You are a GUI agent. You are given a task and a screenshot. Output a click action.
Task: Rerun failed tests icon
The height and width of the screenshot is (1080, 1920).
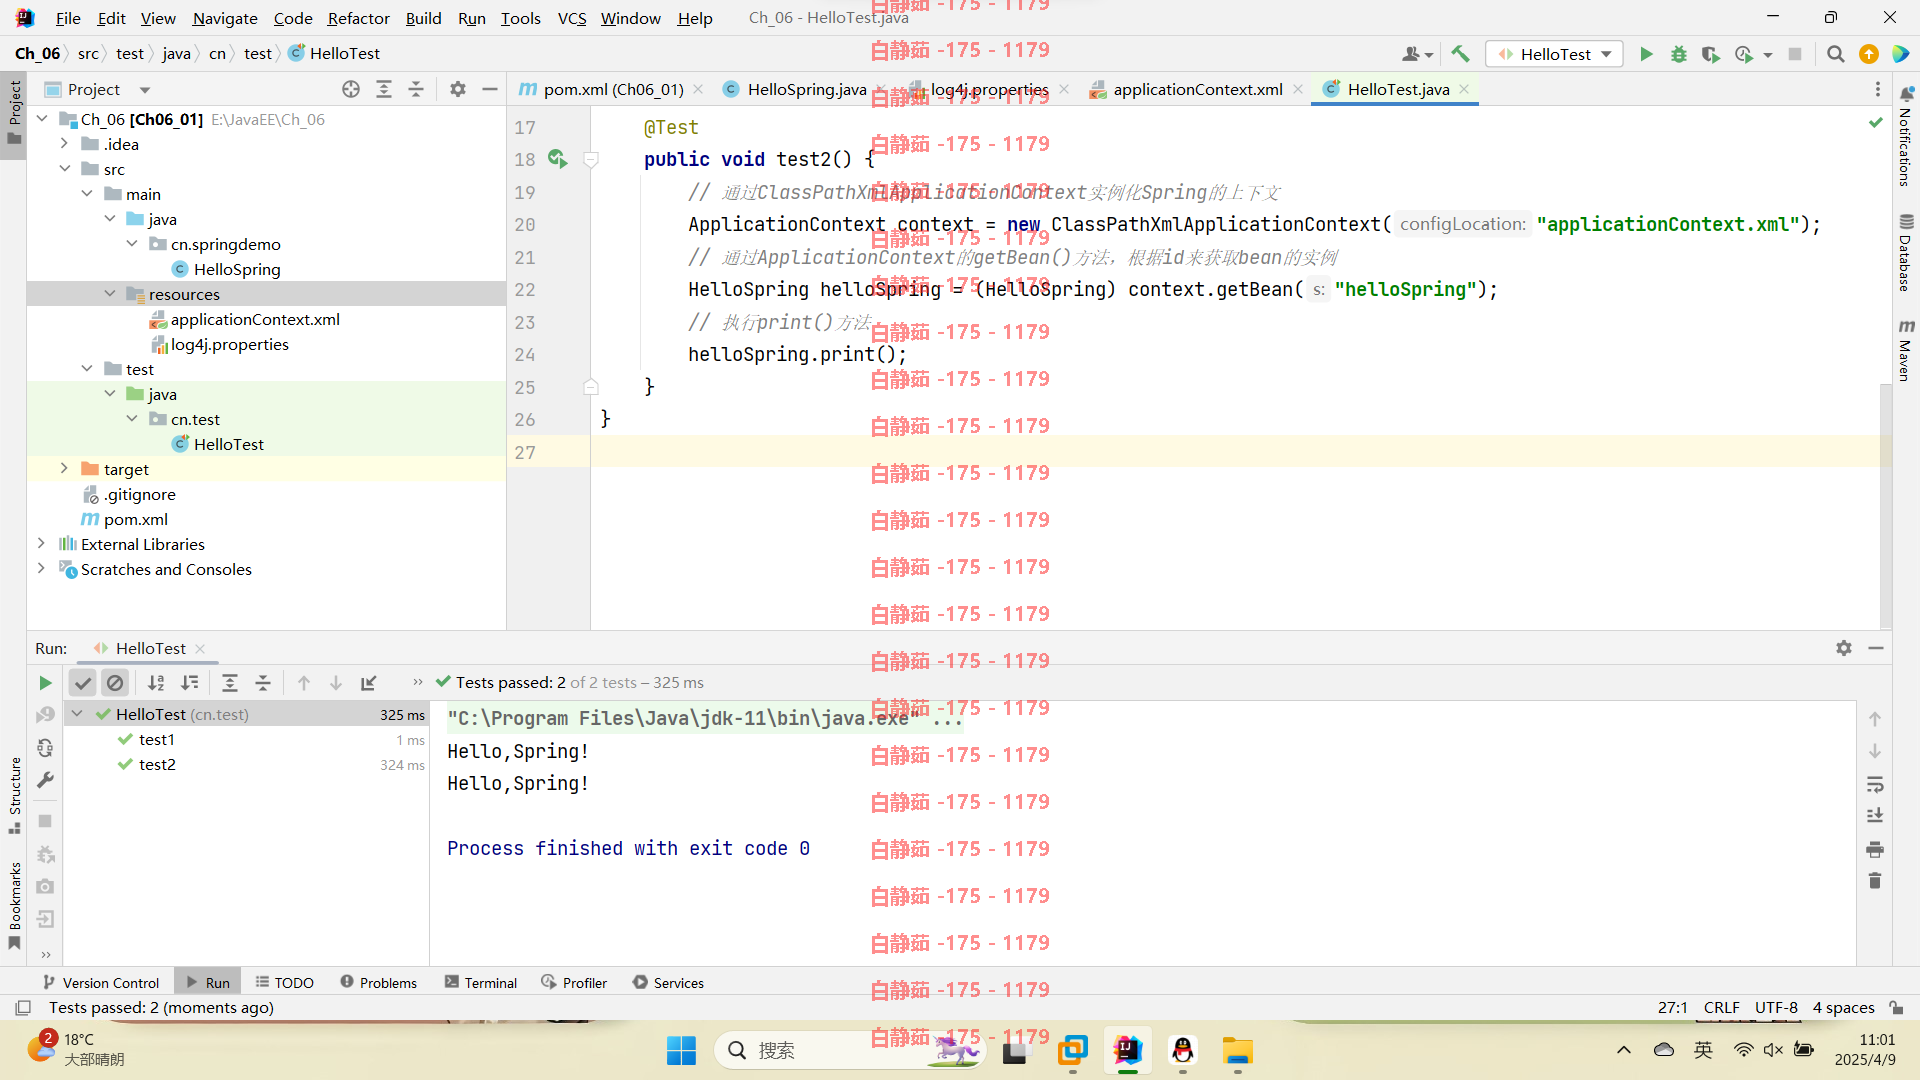pos(45,715)
